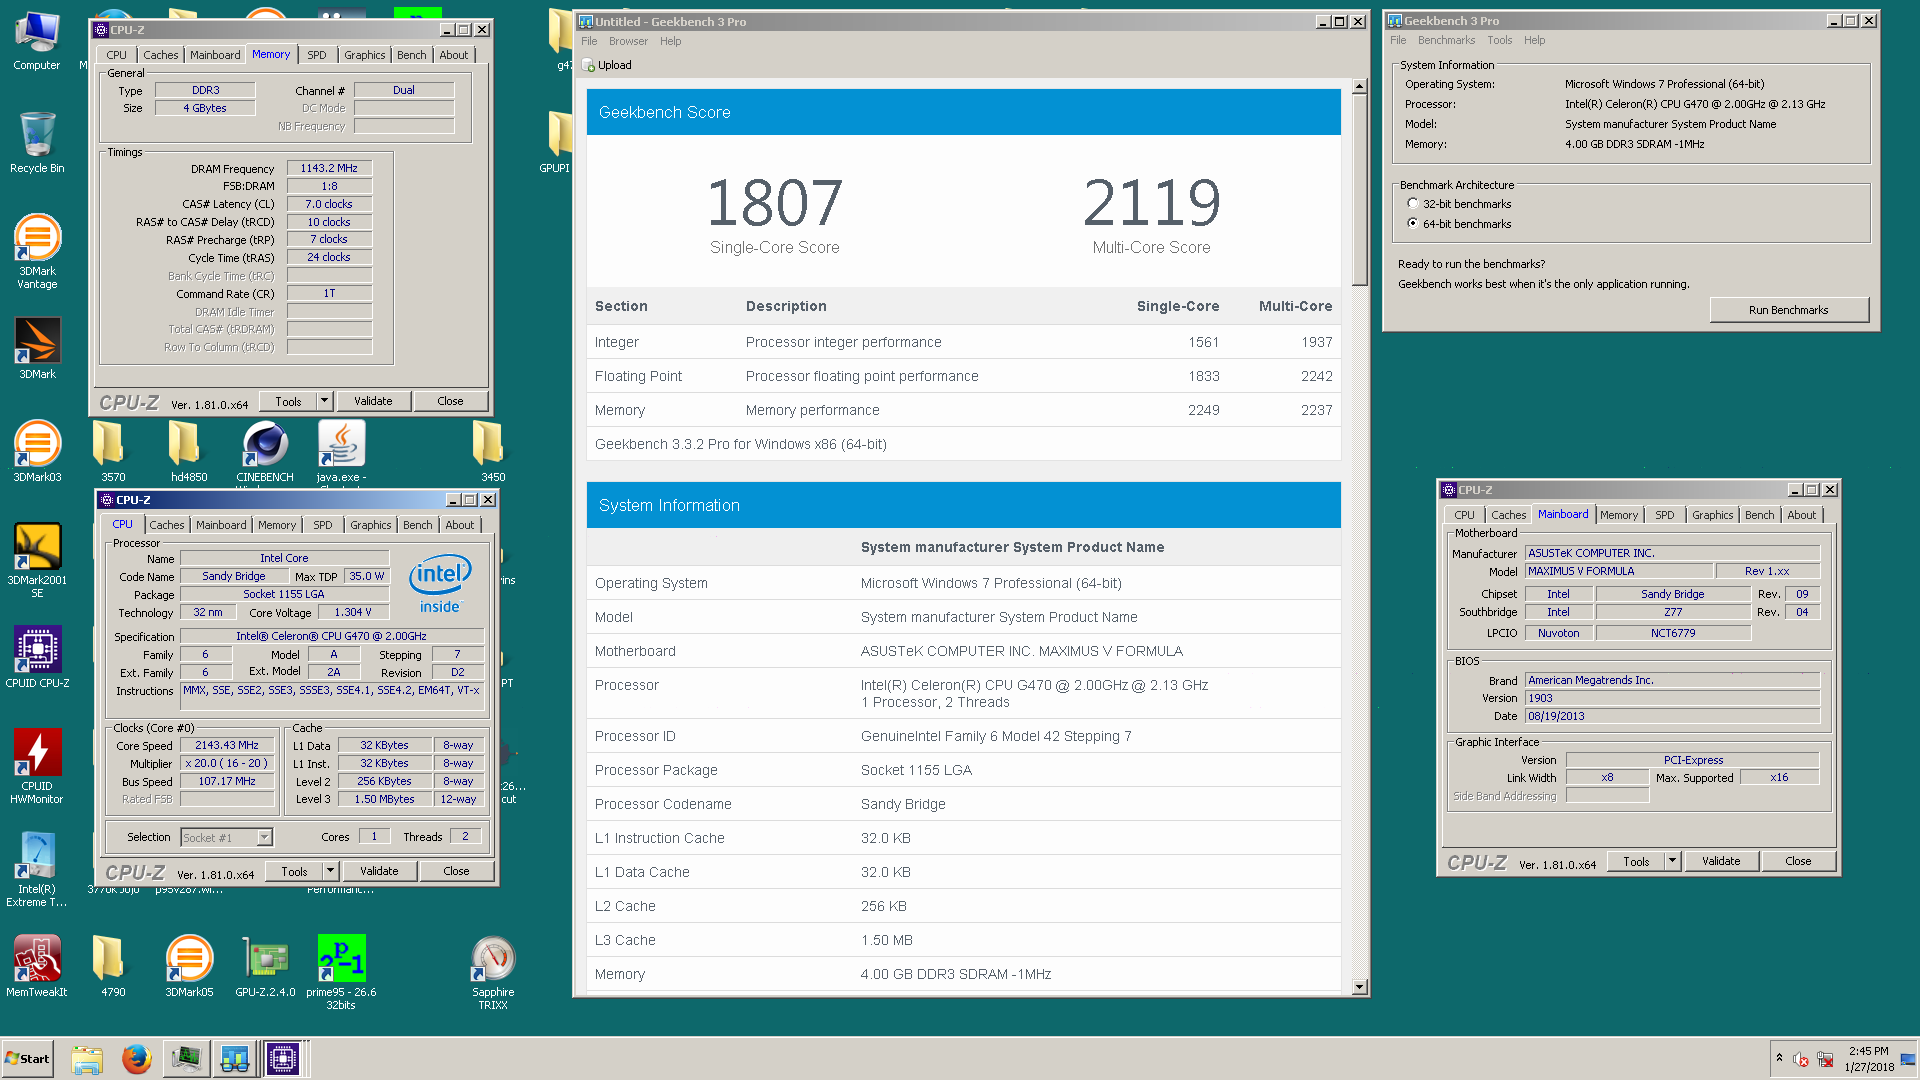Switch to Bench tab in CPU-Z CPU window
The width and height of the screenshot is (1920, 1080).
tap(418, 525)
